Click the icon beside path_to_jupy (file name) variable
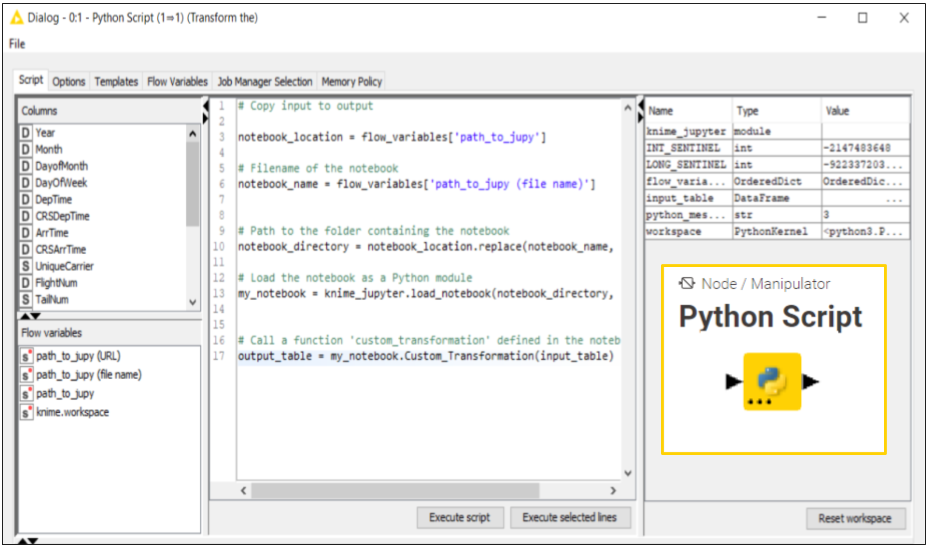 point(26,375)
